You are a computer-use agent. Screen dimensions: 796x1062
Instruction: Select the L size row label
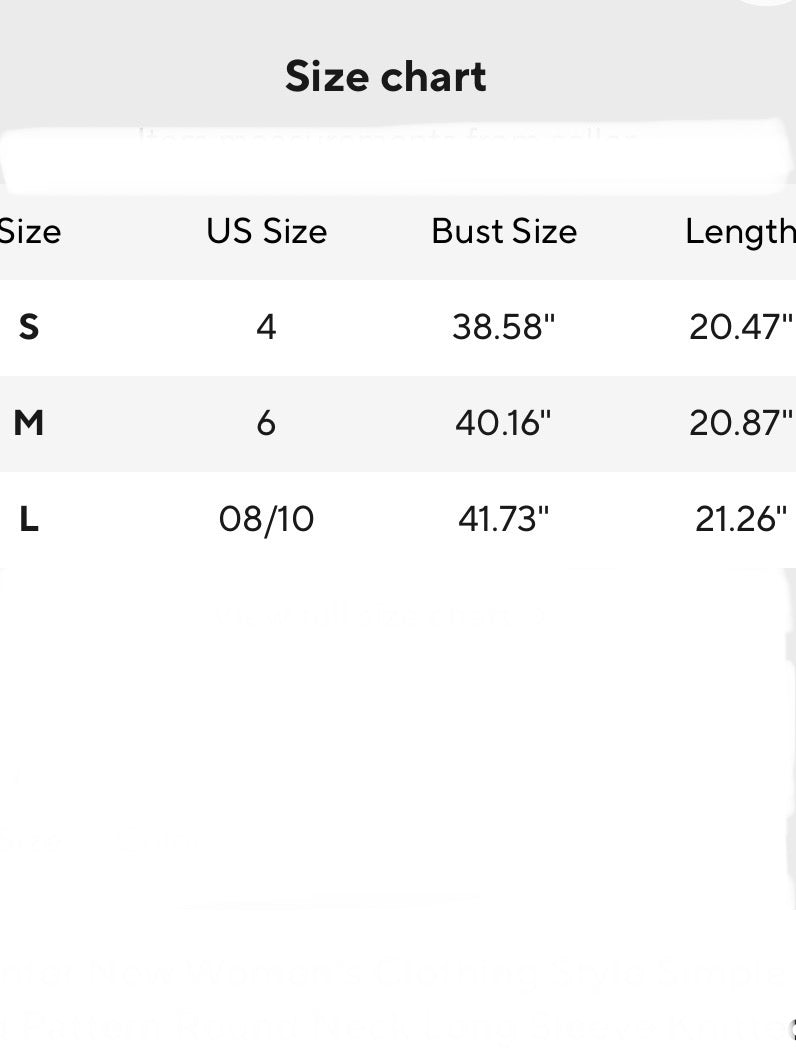(29, 519)
